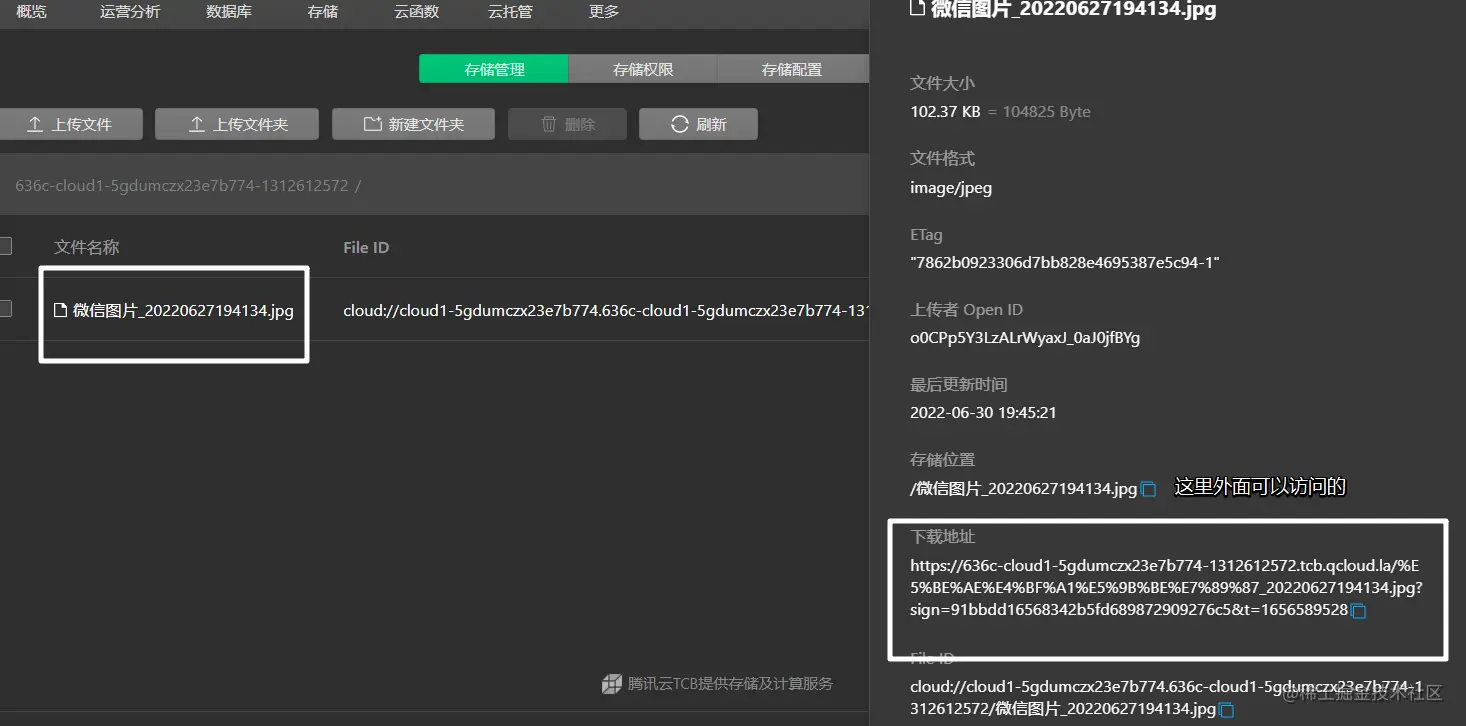Screen dimensions: 1466x726
Task: Click the disabled 删除 button
Action: tap(567, 124)
